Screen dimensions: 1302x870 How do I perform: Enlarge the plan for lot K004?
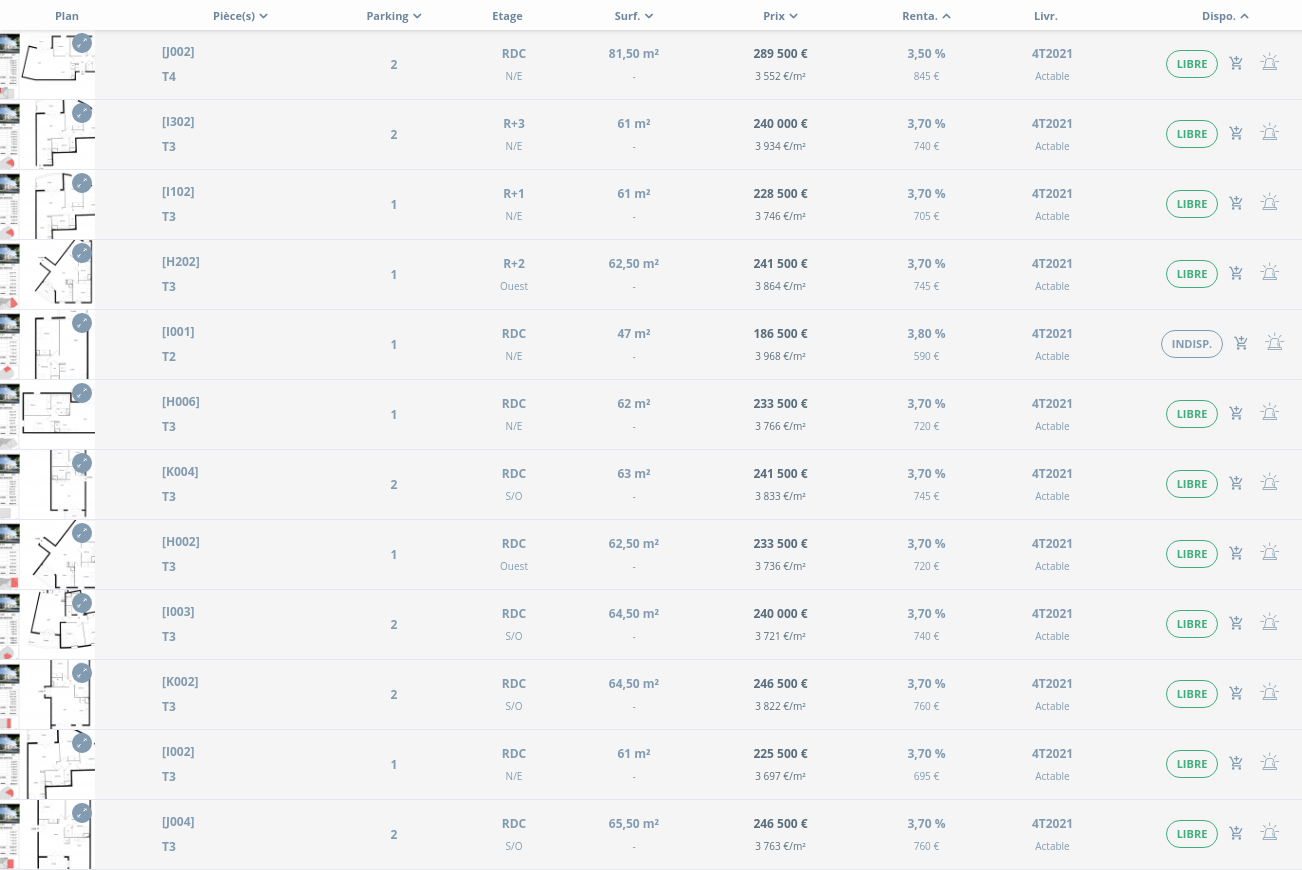82,463
